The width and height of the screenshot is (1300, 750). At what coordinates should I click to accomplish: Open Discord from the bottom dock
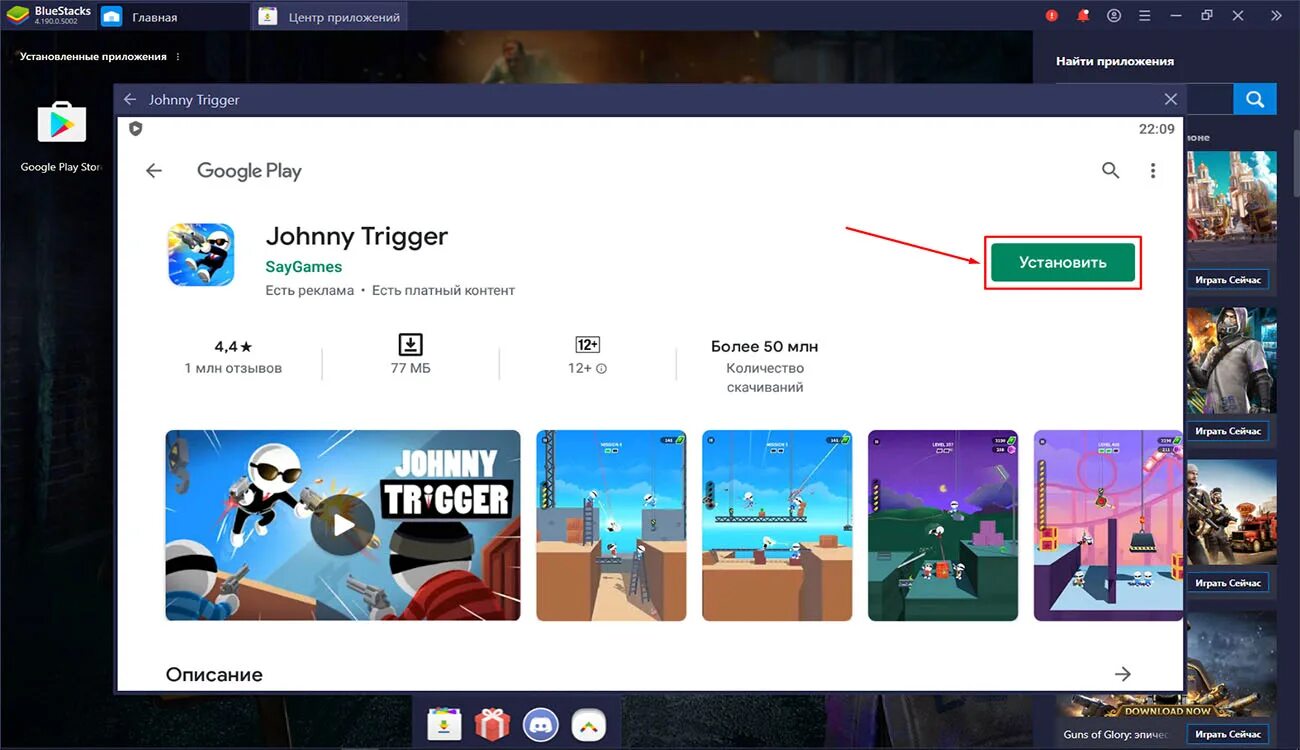pyautogui.click(x=540, y=723)
